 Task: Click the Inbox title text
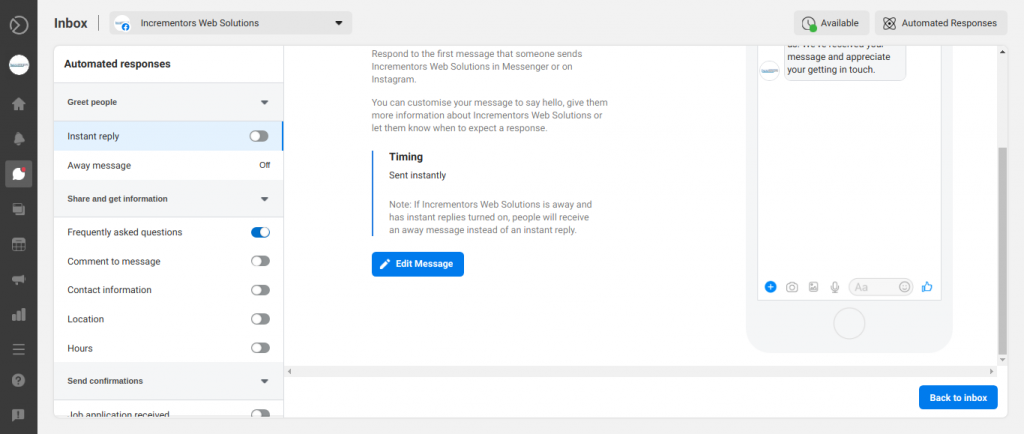tap(71, 23)
